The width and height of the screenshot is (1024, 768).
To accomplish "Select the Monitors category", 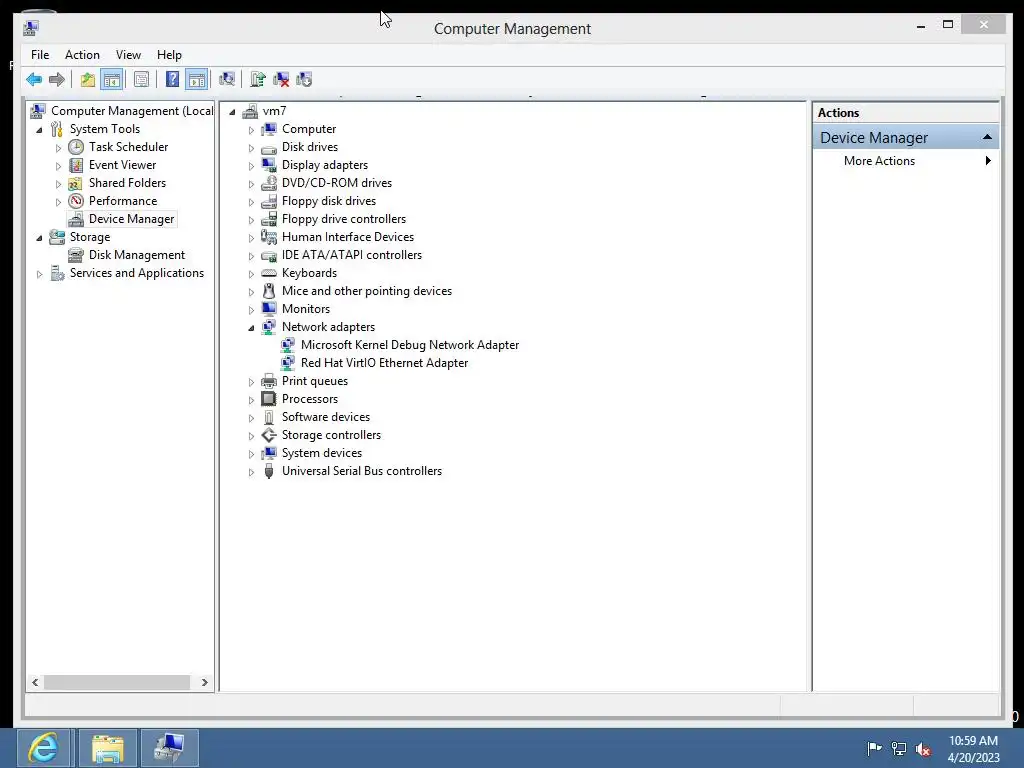I will (x=306, y=309).
